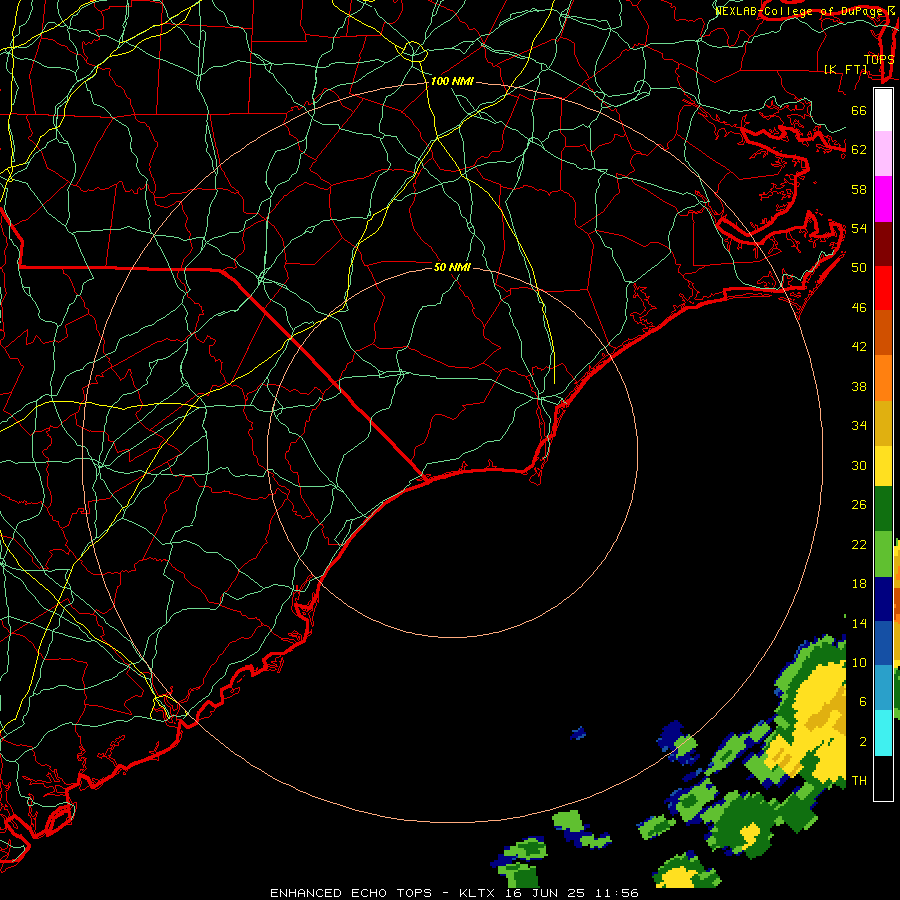Screen dimensions: 900x900
Task: Click the magenta legend swatch
Action: coord(883,199)
